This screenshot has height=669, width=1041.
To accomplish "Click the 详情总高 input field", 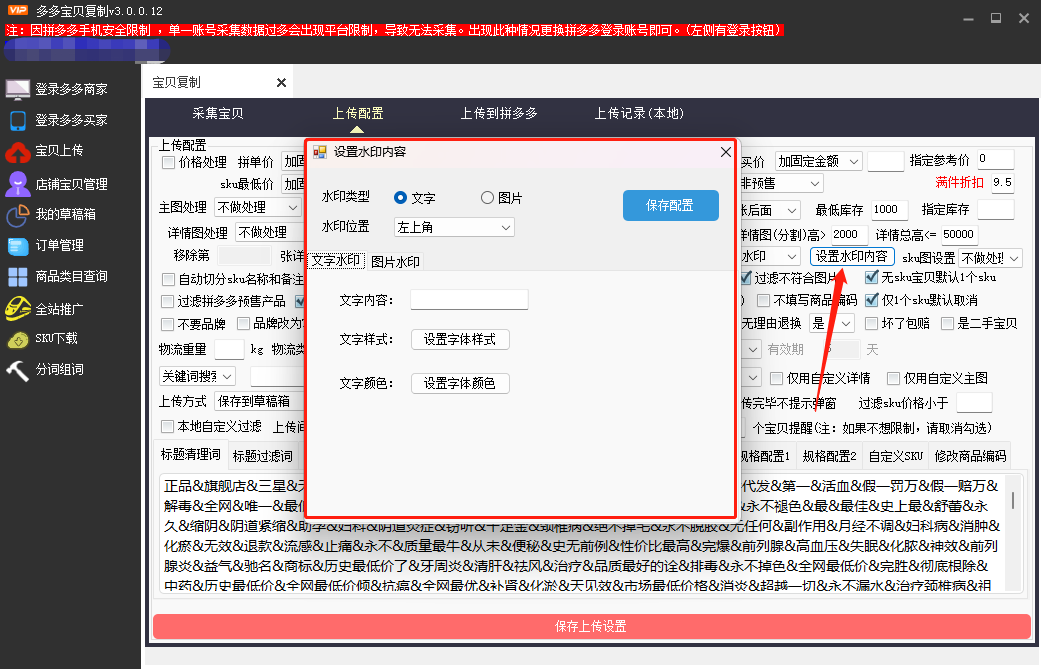I will pyautogui.click(x=960, y=235).
